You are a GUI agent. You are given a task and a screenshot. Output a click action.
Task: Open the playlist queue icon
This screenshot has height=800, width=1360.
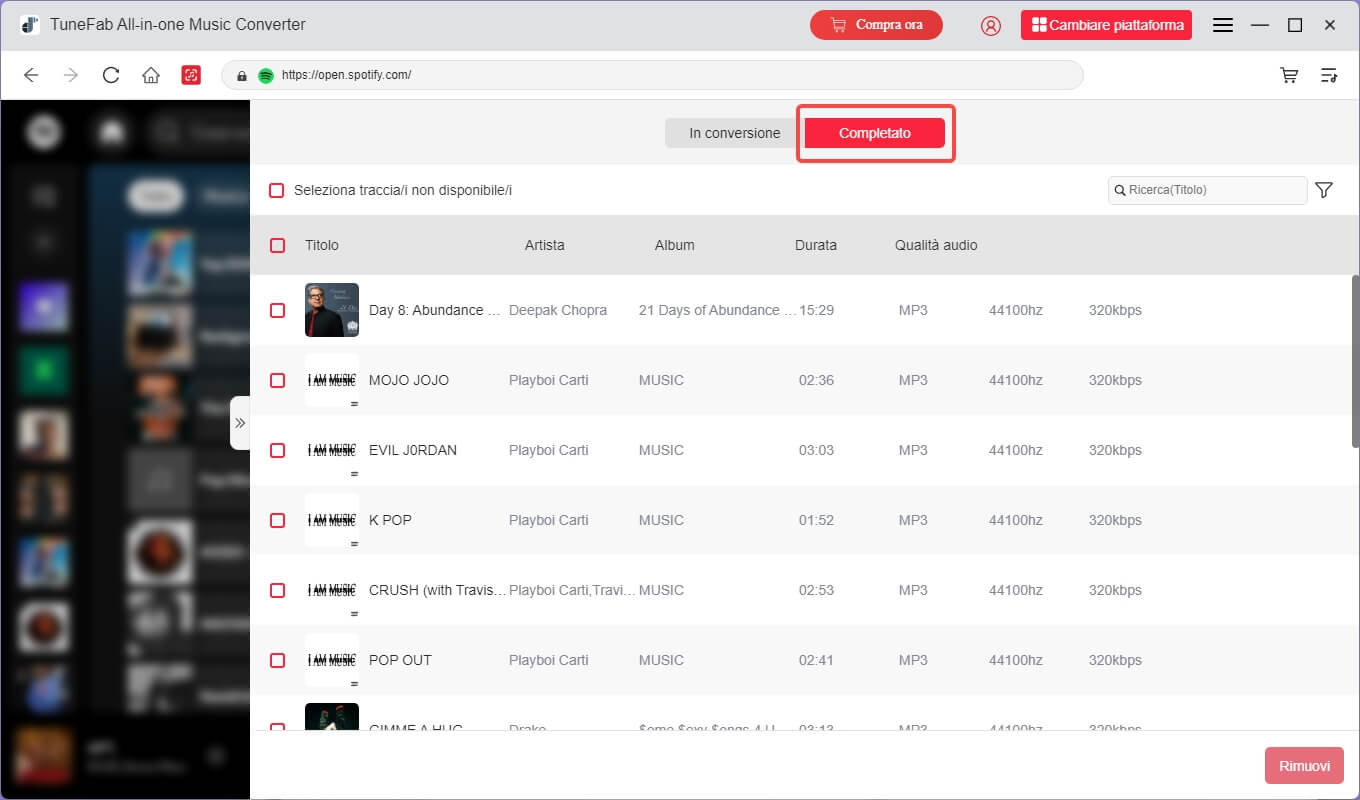(x=1329, y=75)
